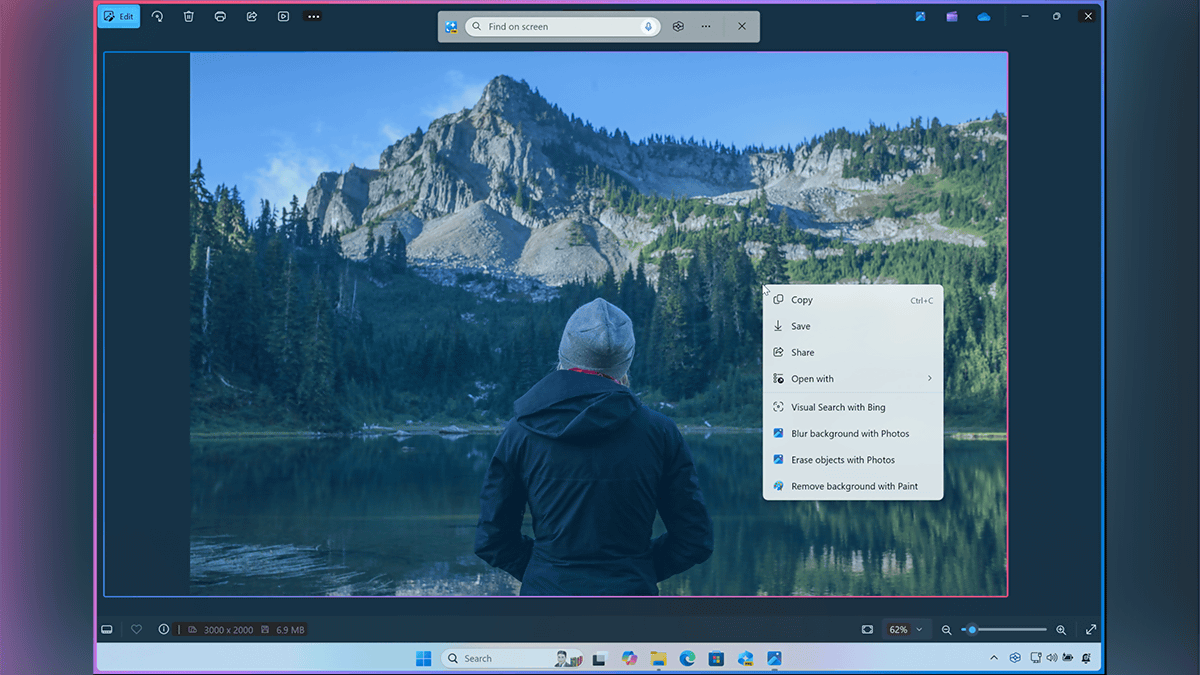Open more options in Find on screen bar
Viewport: 1200px width, 675px height.
(x=706, y=27)
